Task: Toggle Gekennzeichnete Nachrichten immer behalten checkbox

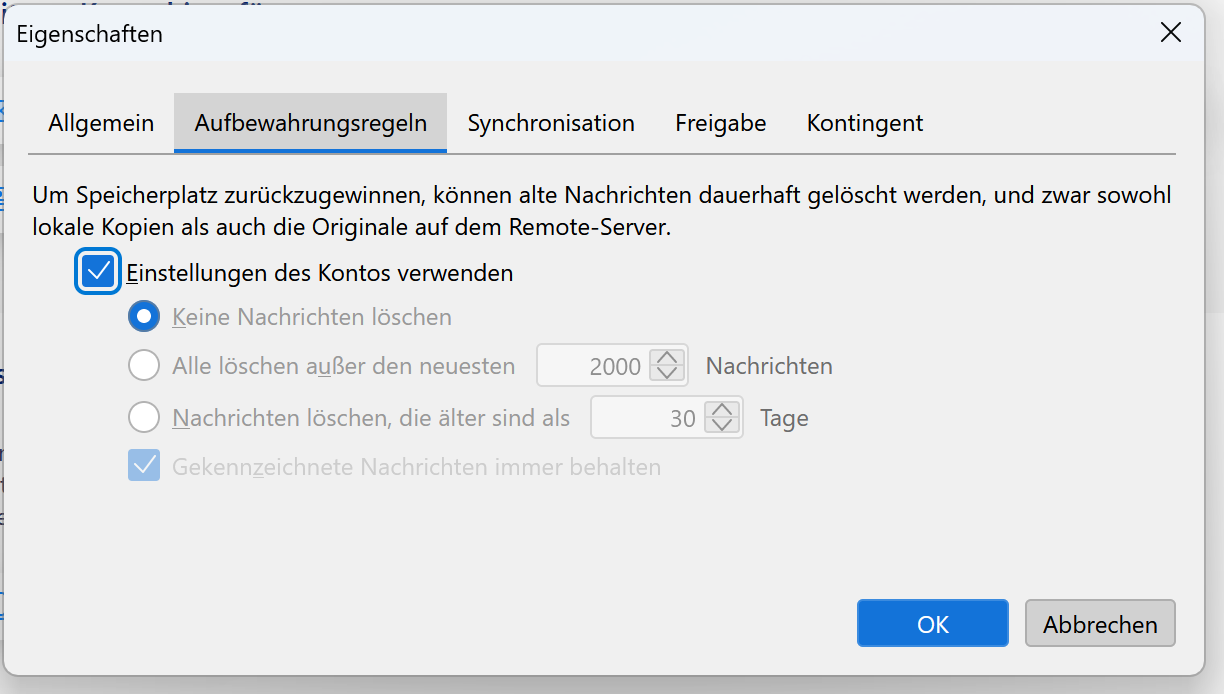Action: (x=144, y=467)
